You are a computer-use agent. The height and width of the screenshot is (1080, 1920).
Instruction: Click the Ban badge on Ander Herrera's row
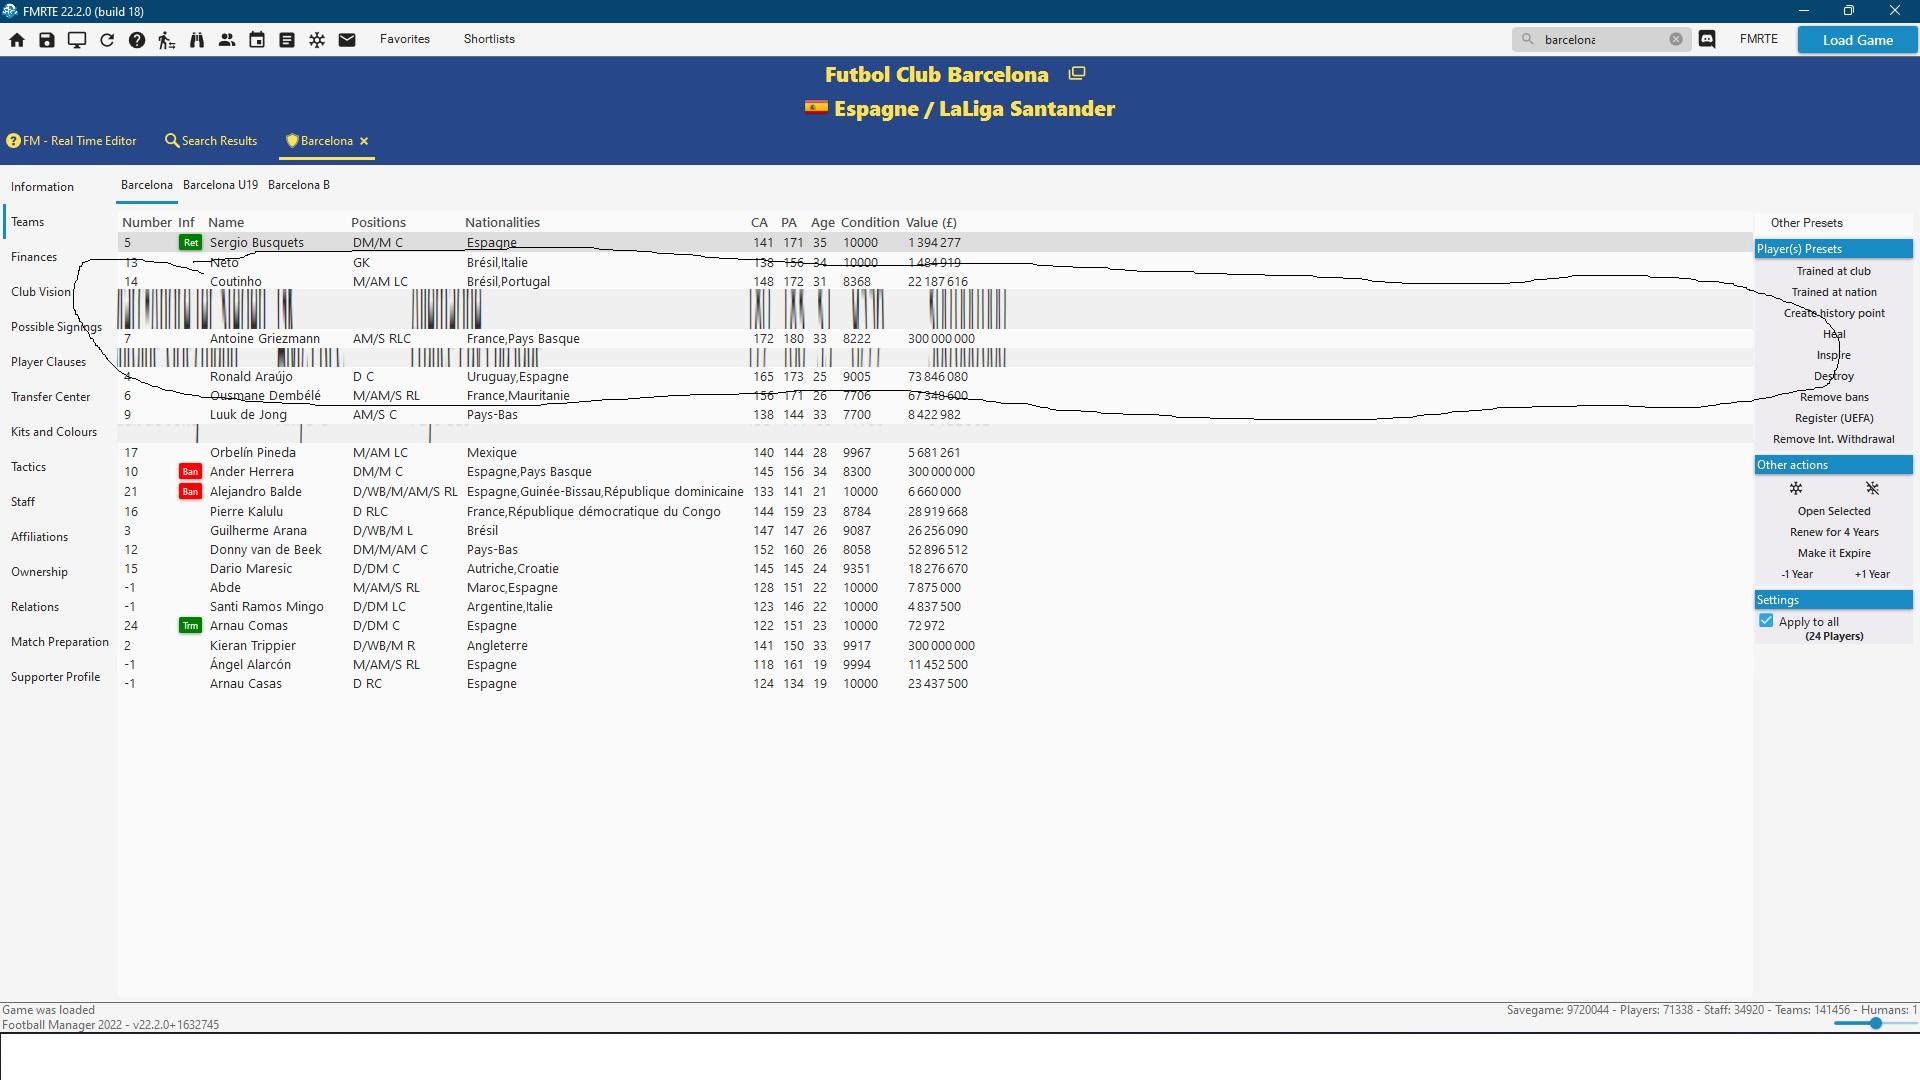[x=190, y=472]
